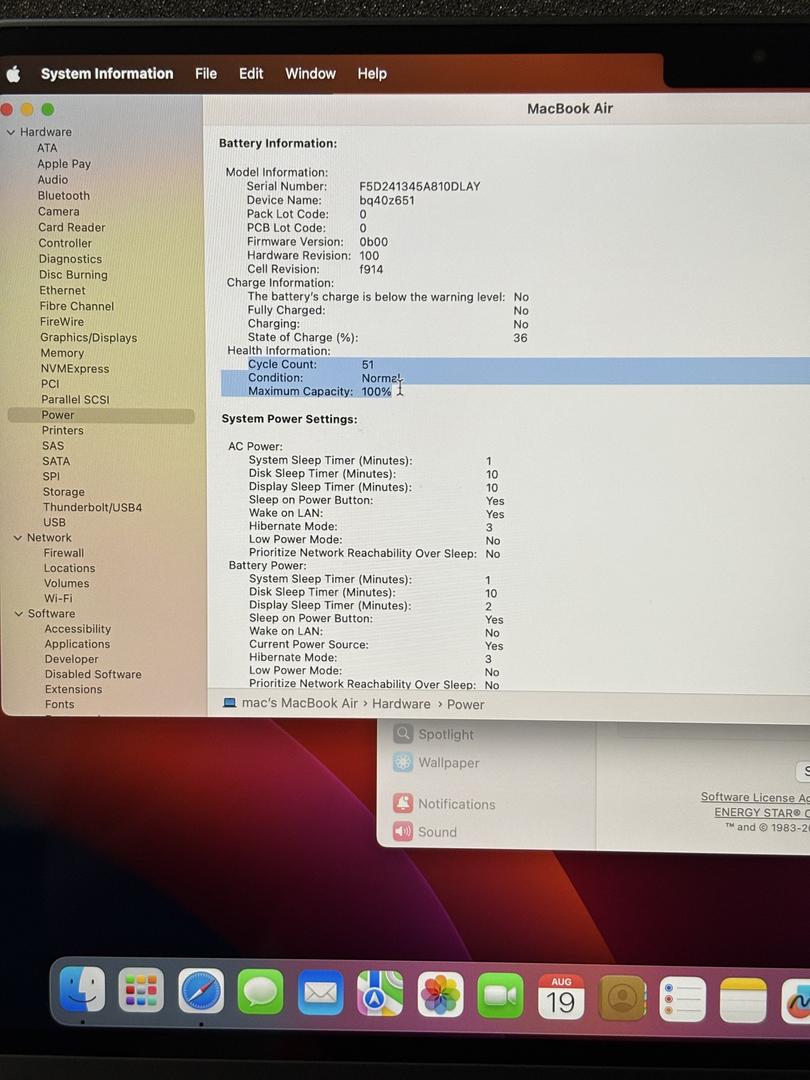Select Memory in the sidebar
Viewport: 810px width, 1080px height.
pos(62,353)
